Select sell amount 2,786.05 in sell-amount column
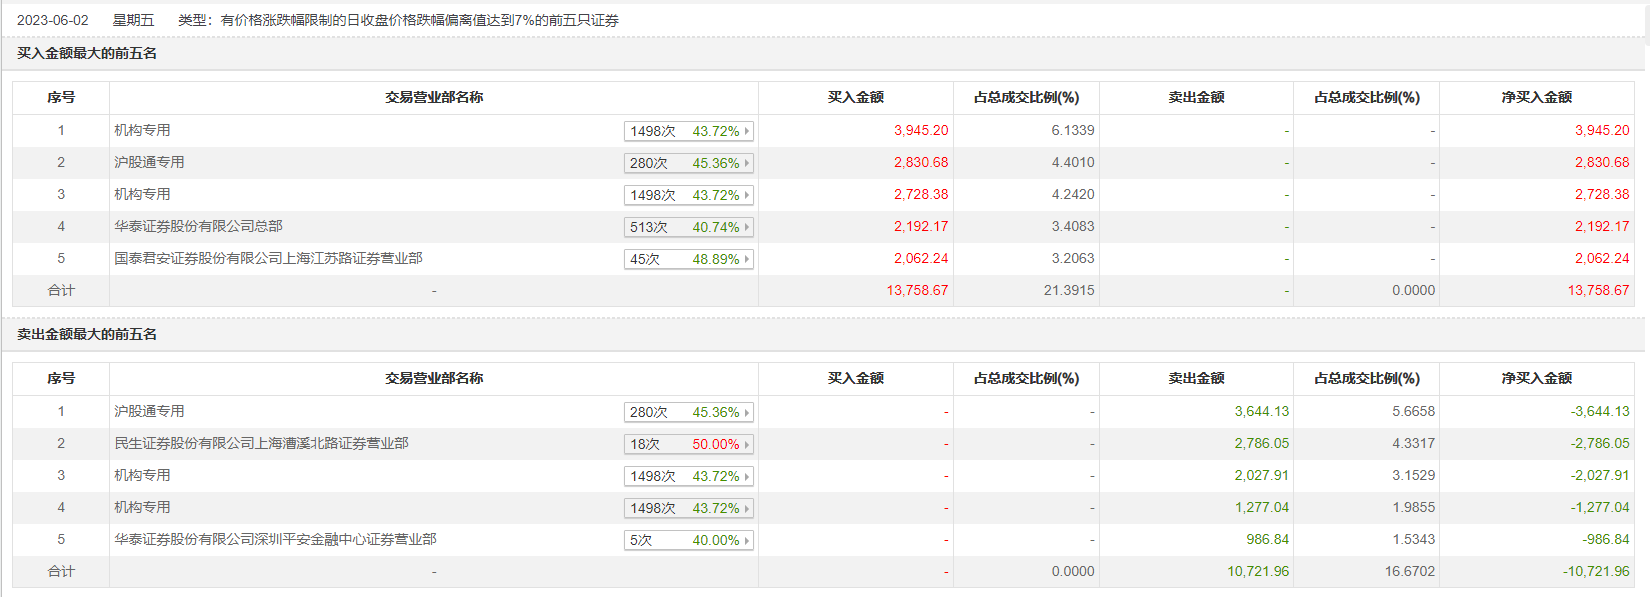This screenshot has height=597, width=1650. click(x=1262, y=443)
